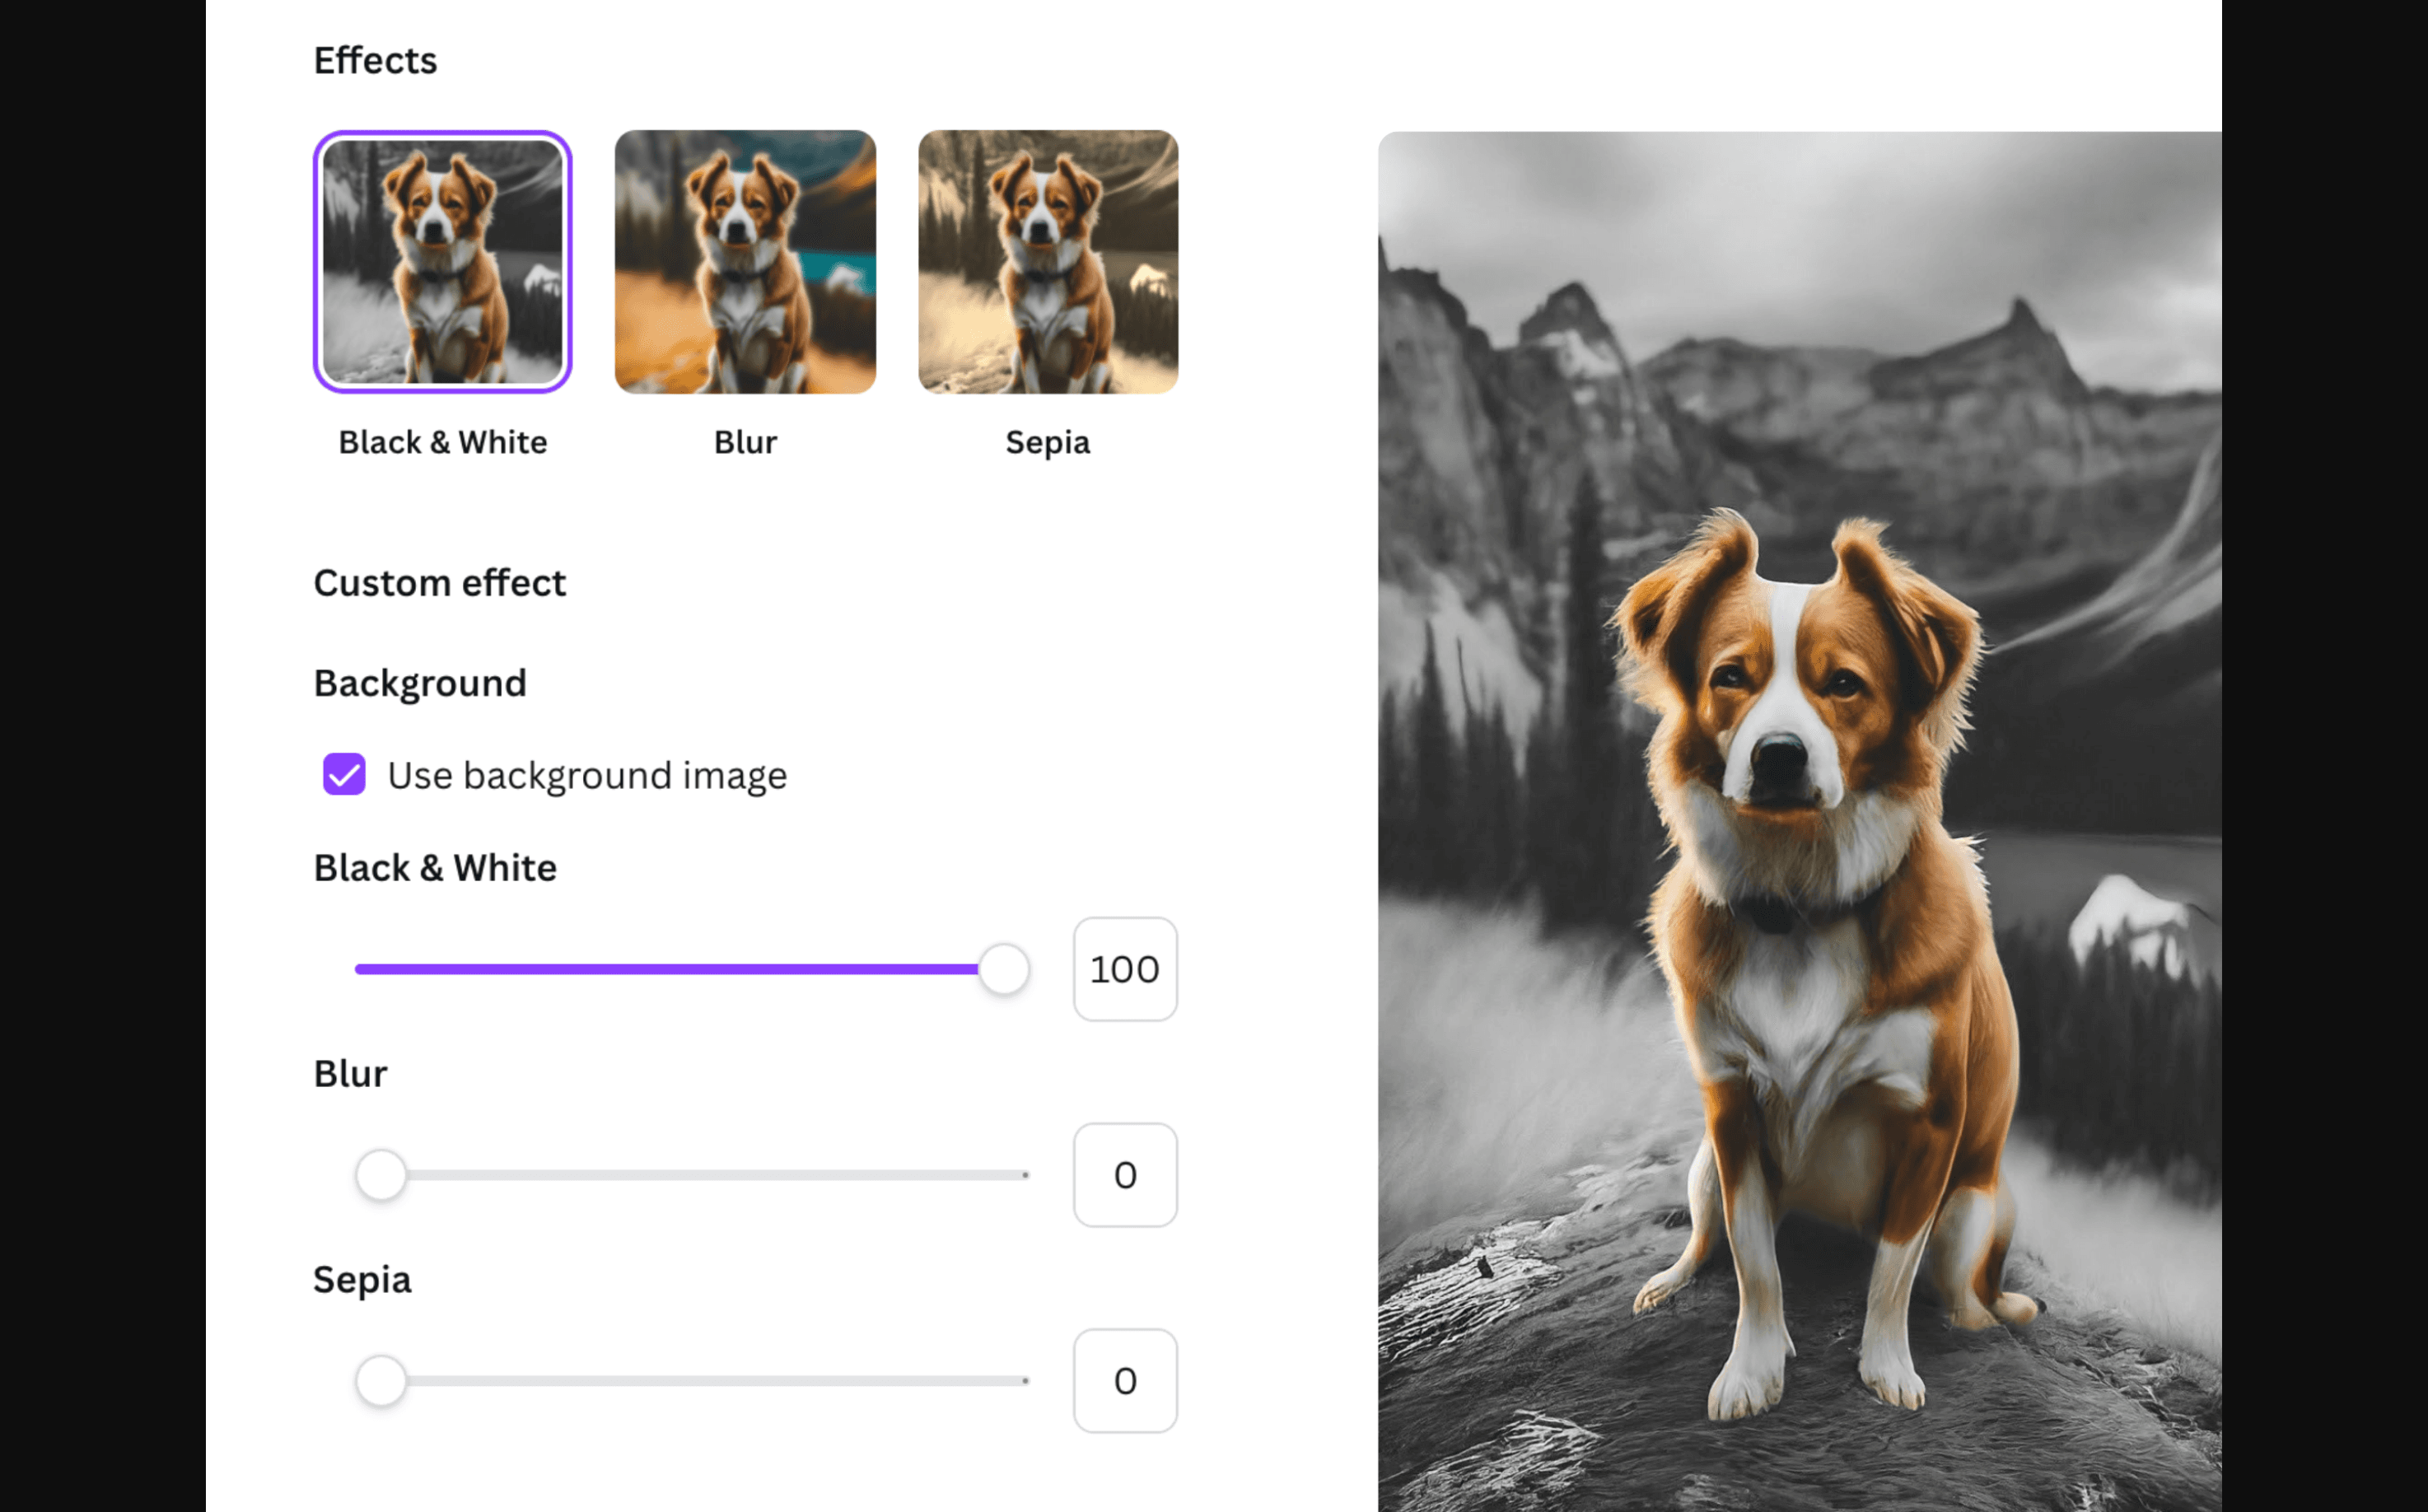
Task: Focus the Blur value input field
Action: [1125, 1175]
